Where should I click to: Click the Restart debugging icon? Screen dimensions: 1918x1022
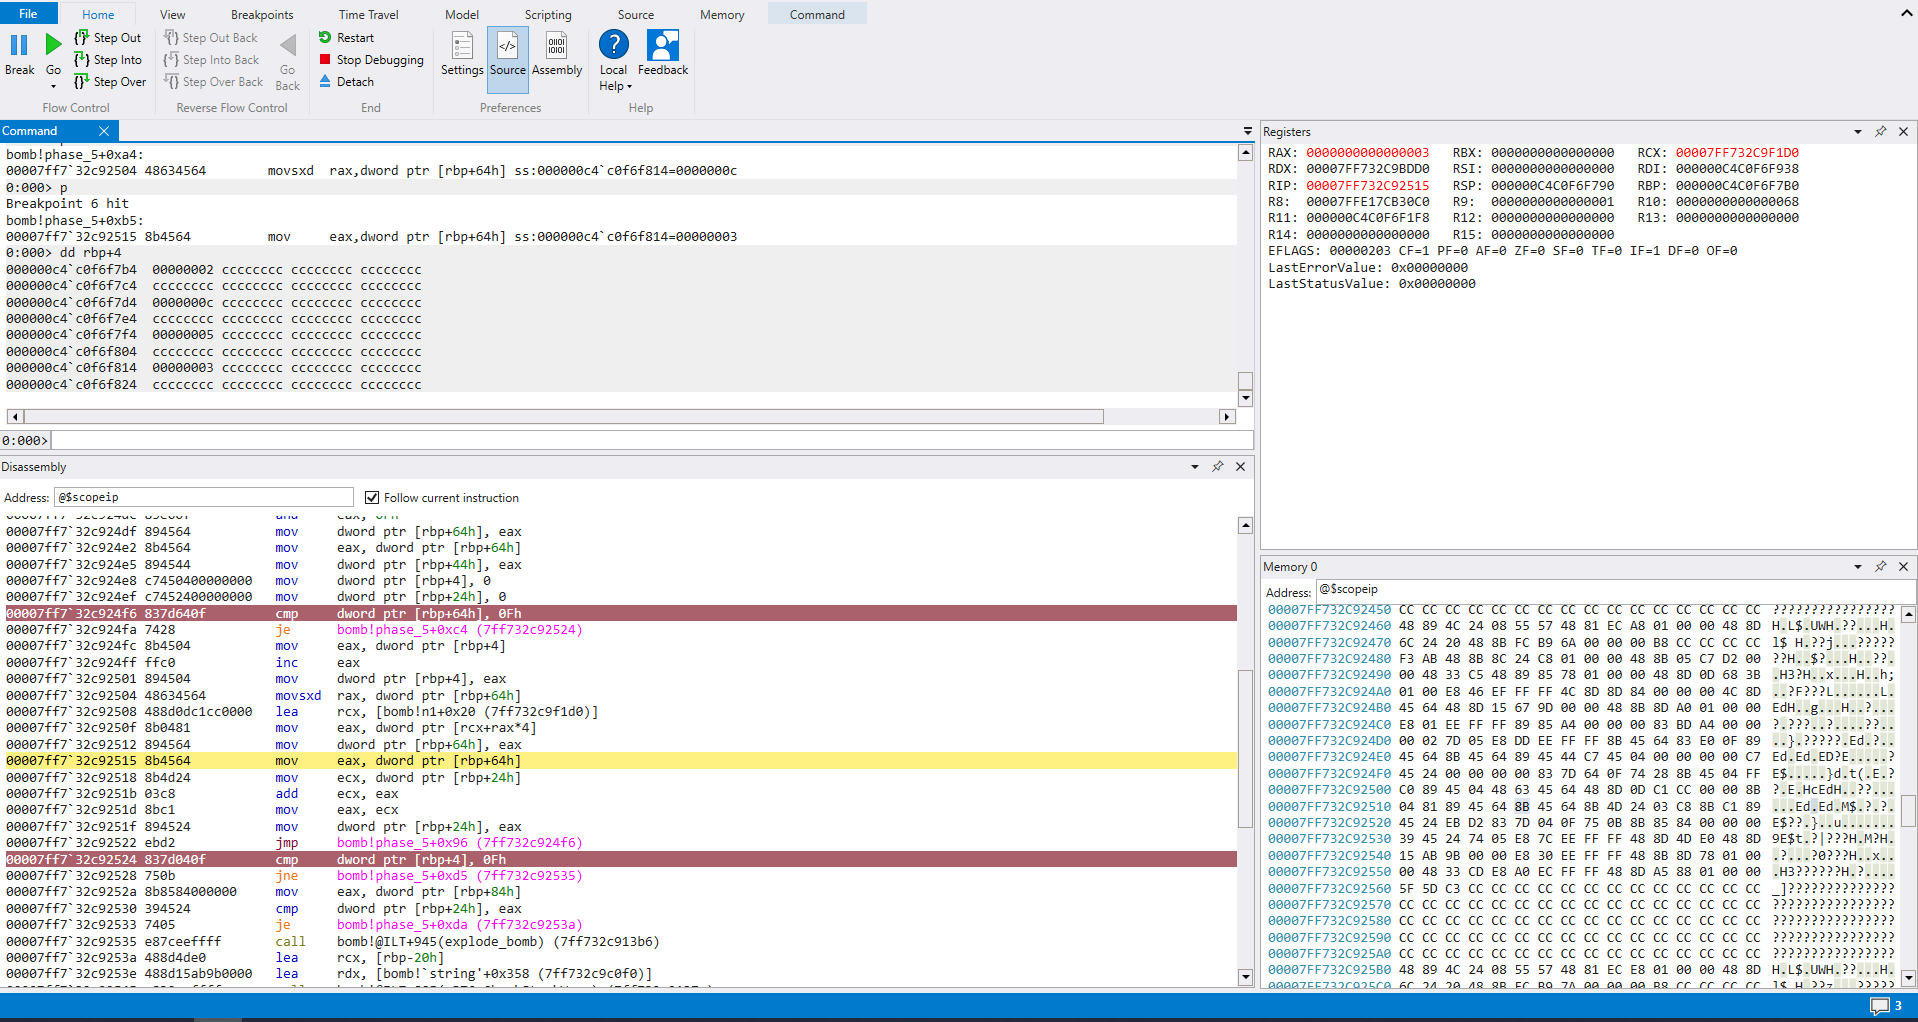click(x=325, y=38)
